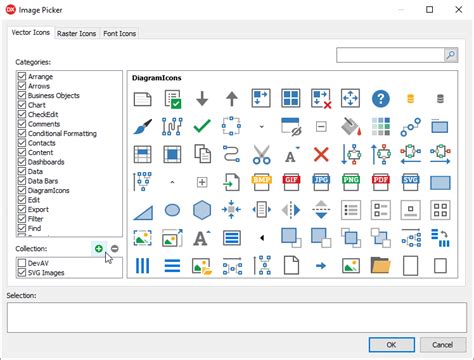474x360 pixels.
Task: Toggle the Export category checkbox
Action: 22,209
